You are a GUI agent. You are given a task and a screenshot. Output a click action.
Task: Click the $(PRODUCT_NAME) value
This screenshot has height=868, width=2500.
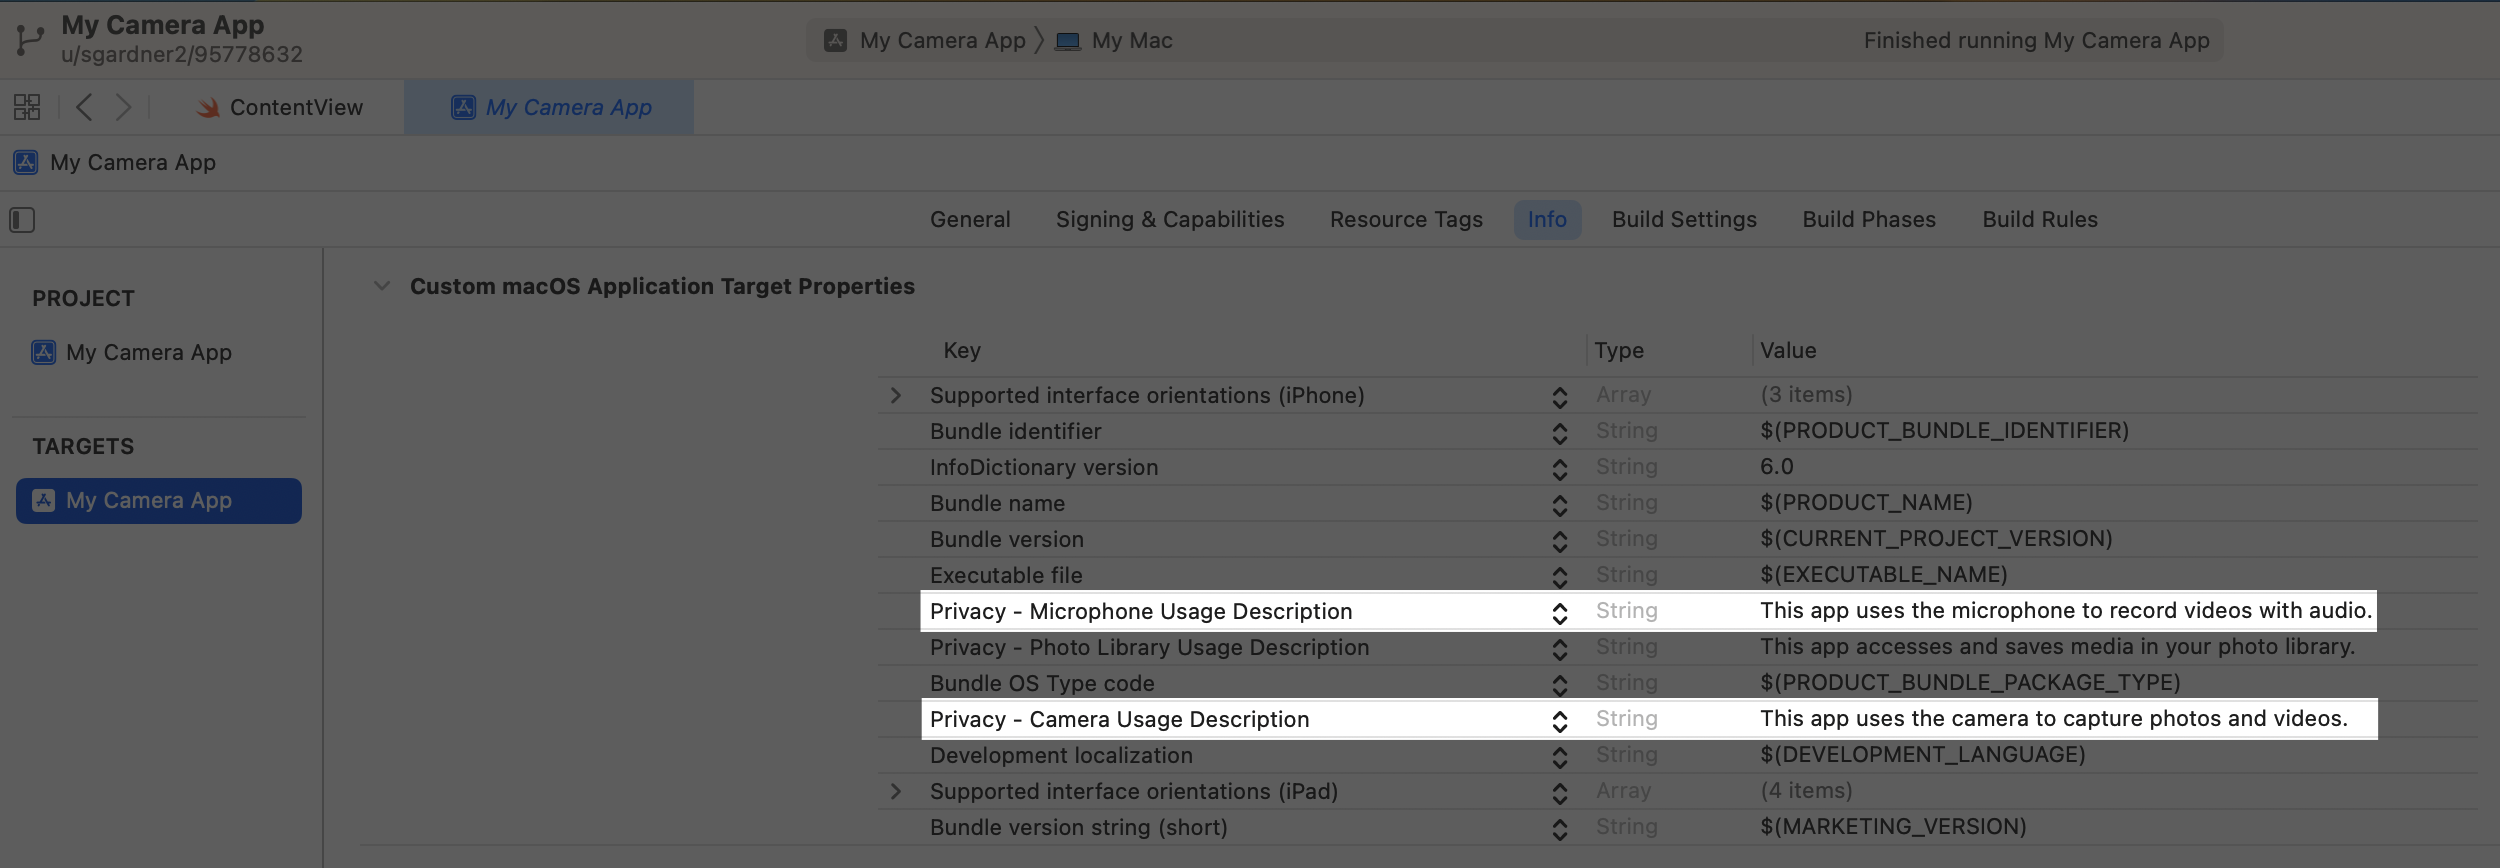[x=1866, y=502]
